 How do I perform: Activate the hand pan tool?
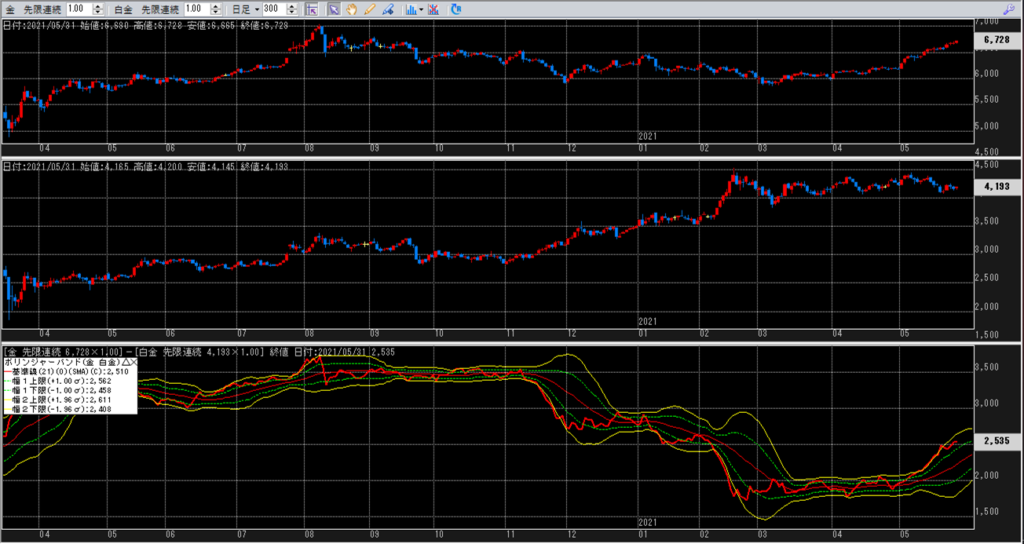point(352,8)
